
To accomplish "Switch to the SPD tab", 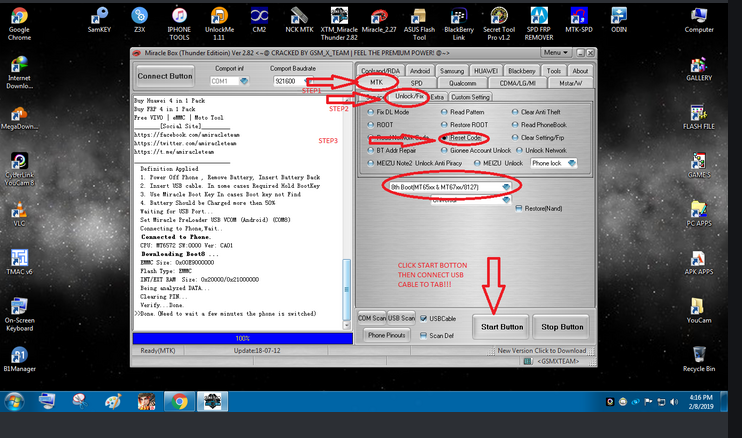I will [x=416, y=83].
